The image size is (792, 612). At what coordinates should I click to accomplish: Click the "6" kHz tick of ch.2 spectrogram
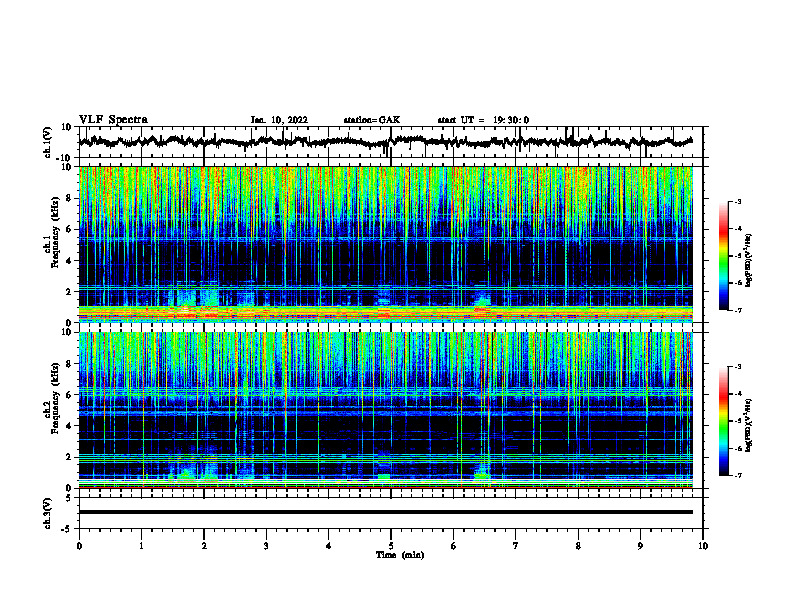click(x=69, y=394)
